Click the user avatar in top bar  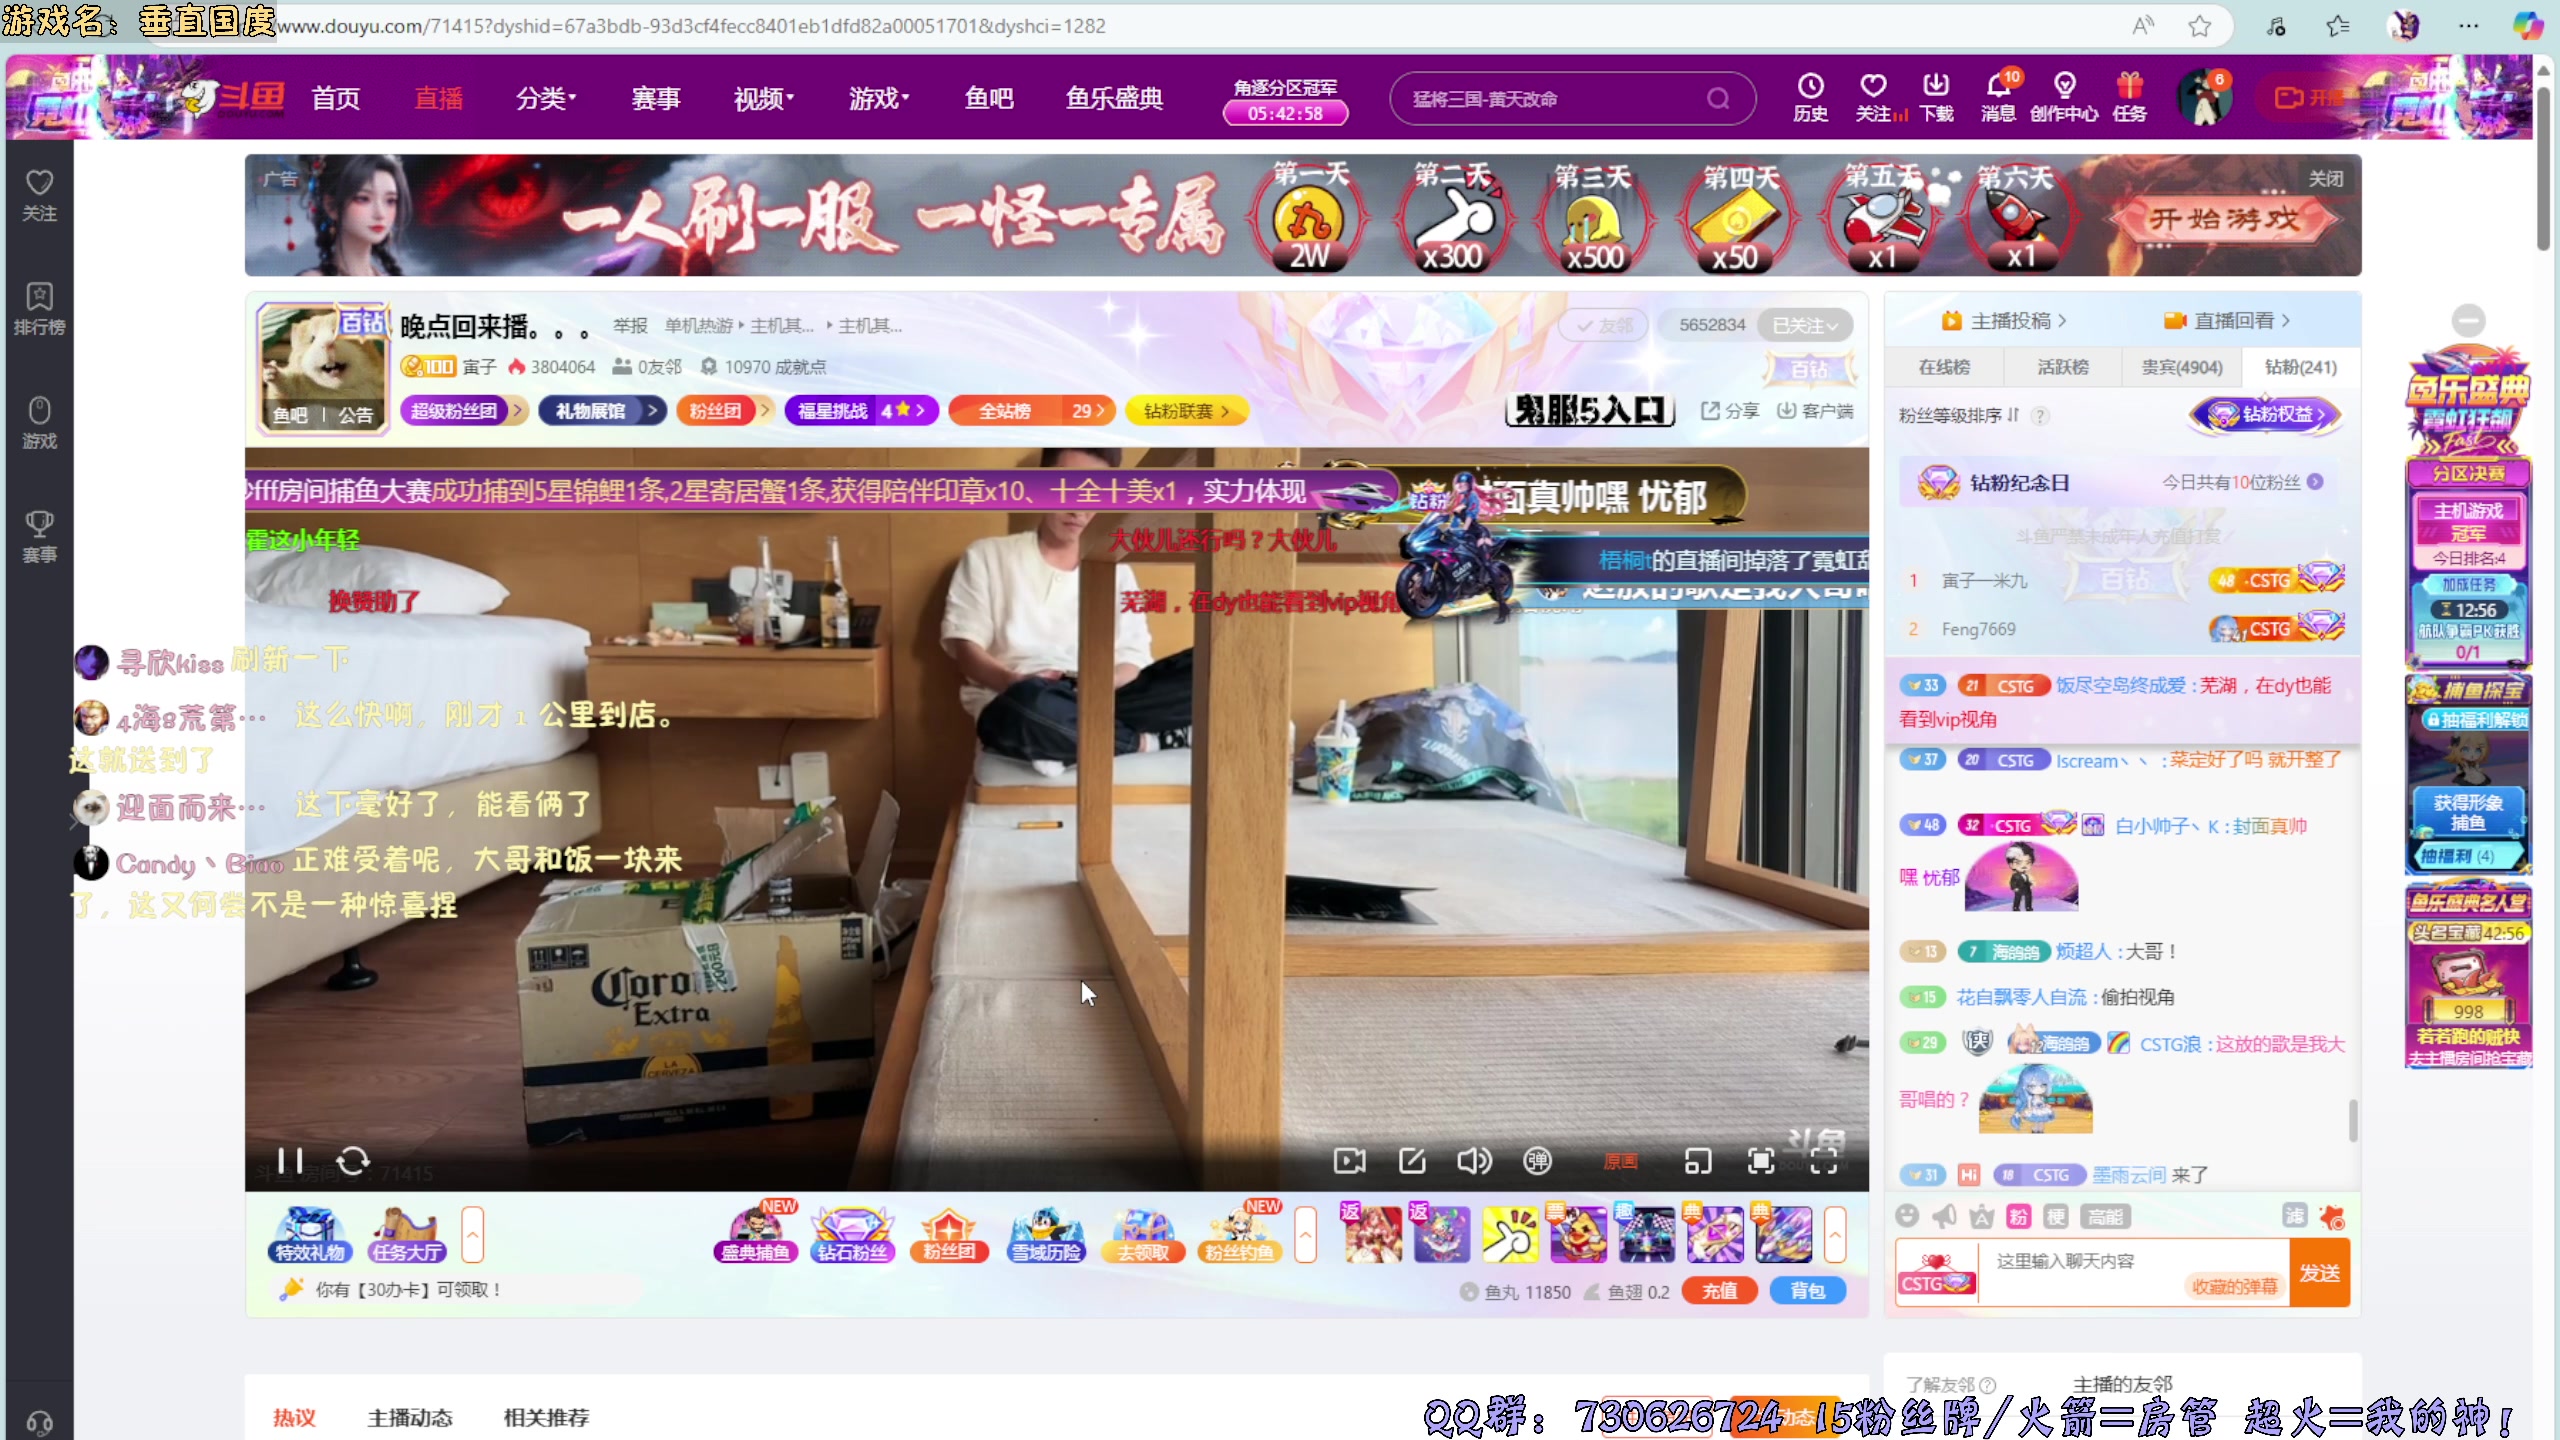point(2204,98)
